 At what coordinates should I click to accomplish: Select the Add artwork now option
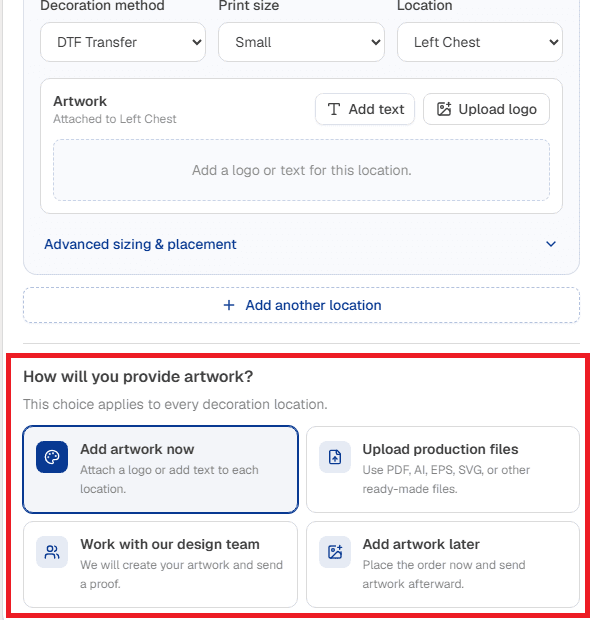161,469
